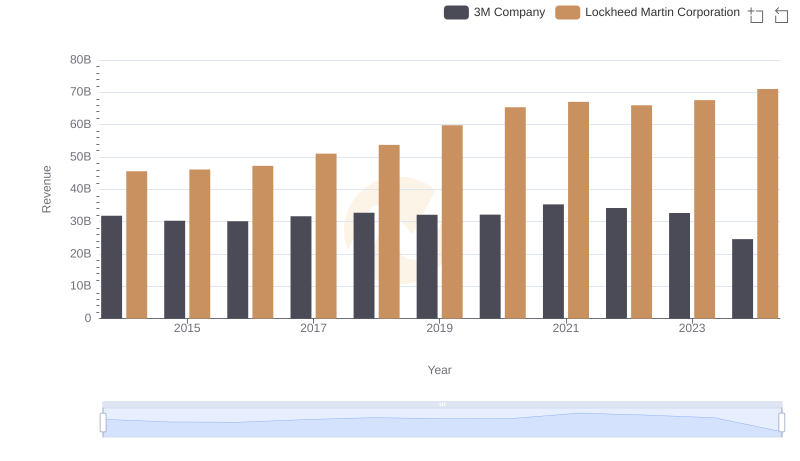The height and width of the screenshot is (461, 800).
Task: Click the y-axis label 60B
Action: 81,124
